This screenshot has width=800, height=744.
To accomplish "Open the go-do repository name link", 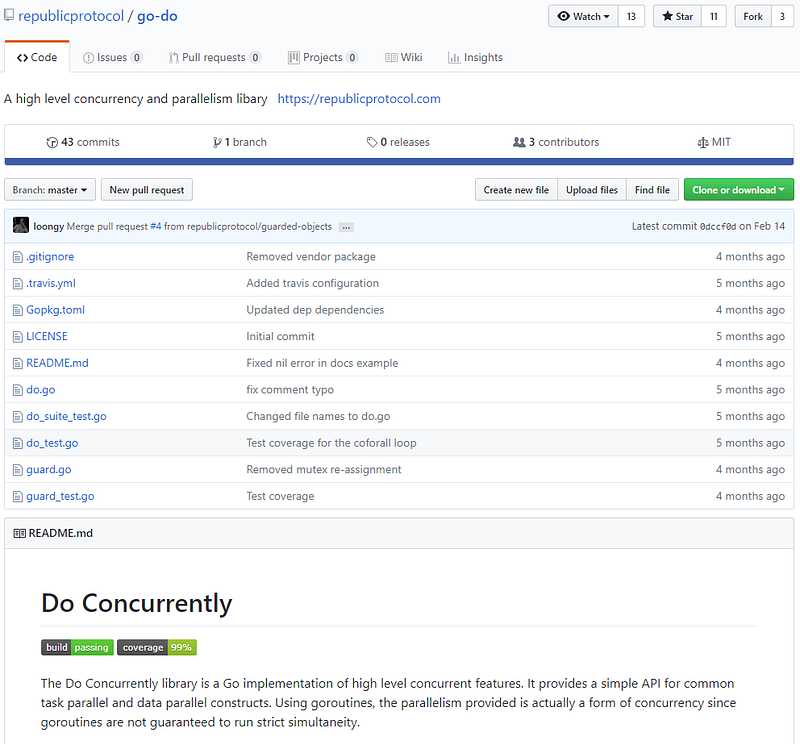I will (157, 16).
